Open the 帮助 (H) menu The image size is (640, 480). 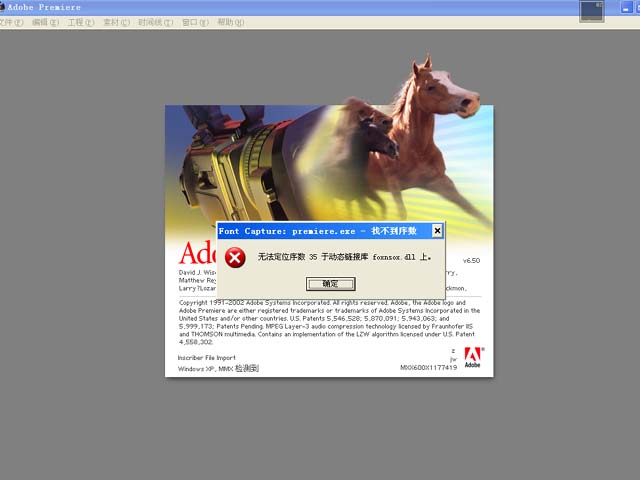231,22
